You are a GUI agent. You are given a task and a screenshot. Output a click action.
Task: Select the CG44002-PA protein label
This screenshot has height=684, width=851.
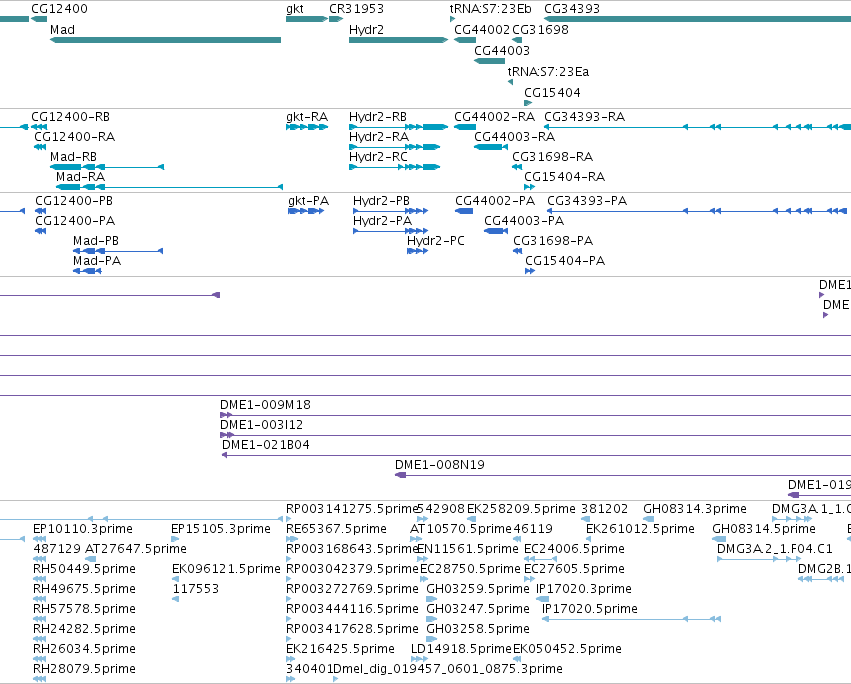click(495, 201)
